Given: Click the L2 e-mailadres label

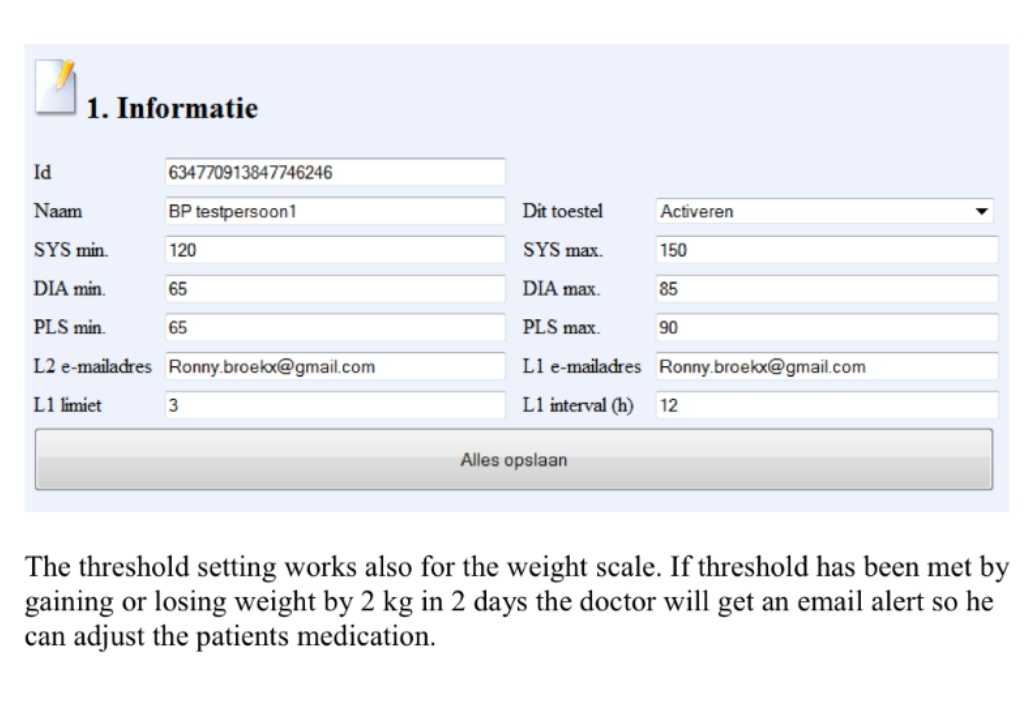Looking at the screenshot, I should coord(92,367).
